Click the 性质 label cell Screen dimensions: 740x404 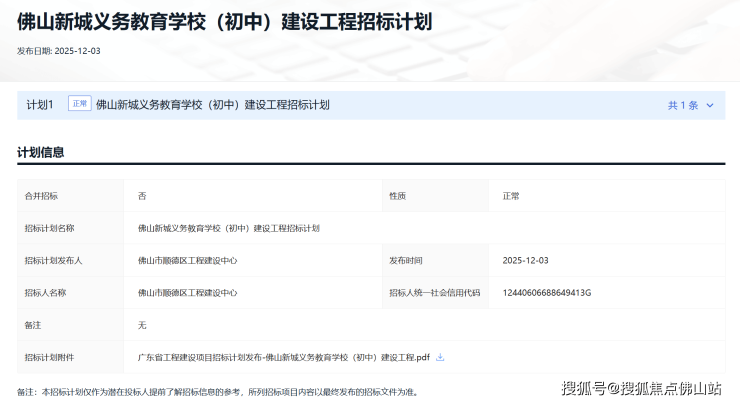tap(435, 196)
